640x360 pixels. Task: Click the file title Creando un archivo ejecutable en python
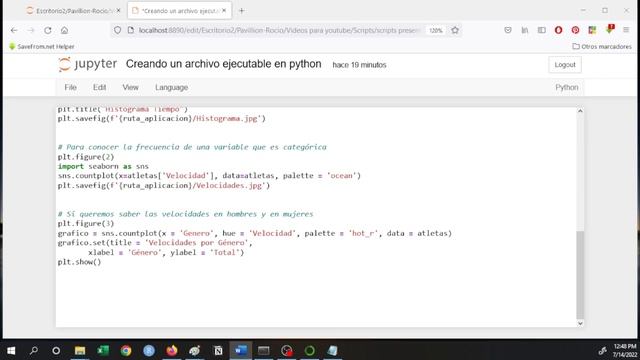(x=224, y=64)
